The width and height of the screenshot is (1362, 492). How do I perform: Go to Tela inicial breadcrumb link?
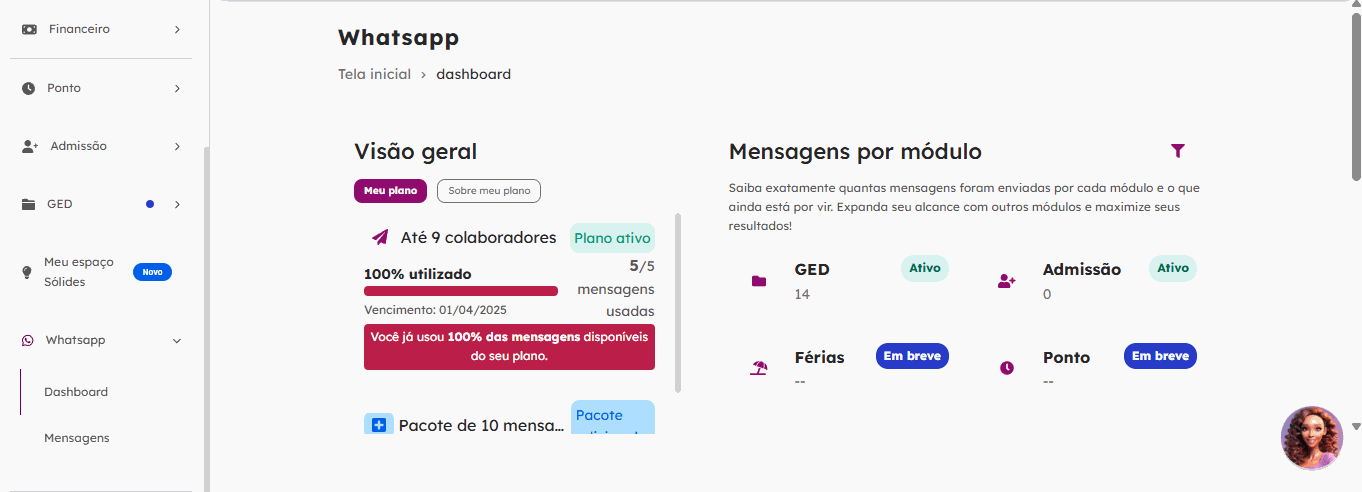[x=374, y=74]
